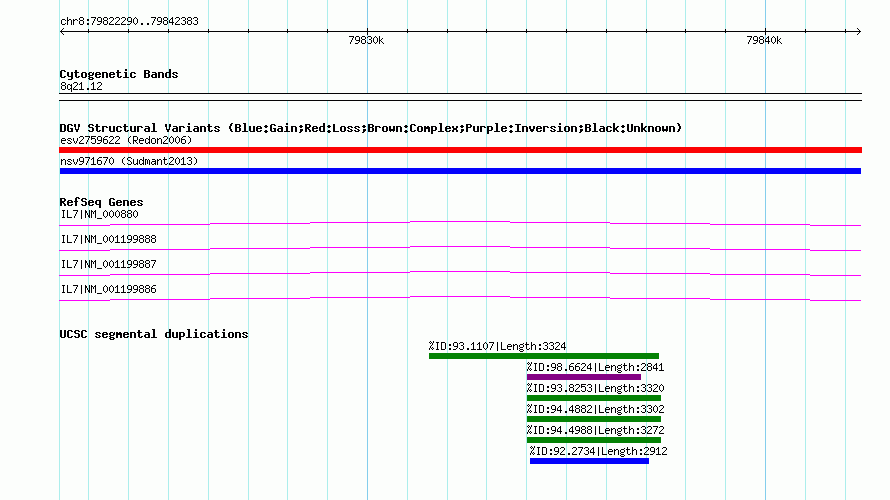Image resolution: width=890 pixels, height=500 pixels.
Task: Click the %ID:98.6624|Length:2841 label
Action: tap(595, 367)
